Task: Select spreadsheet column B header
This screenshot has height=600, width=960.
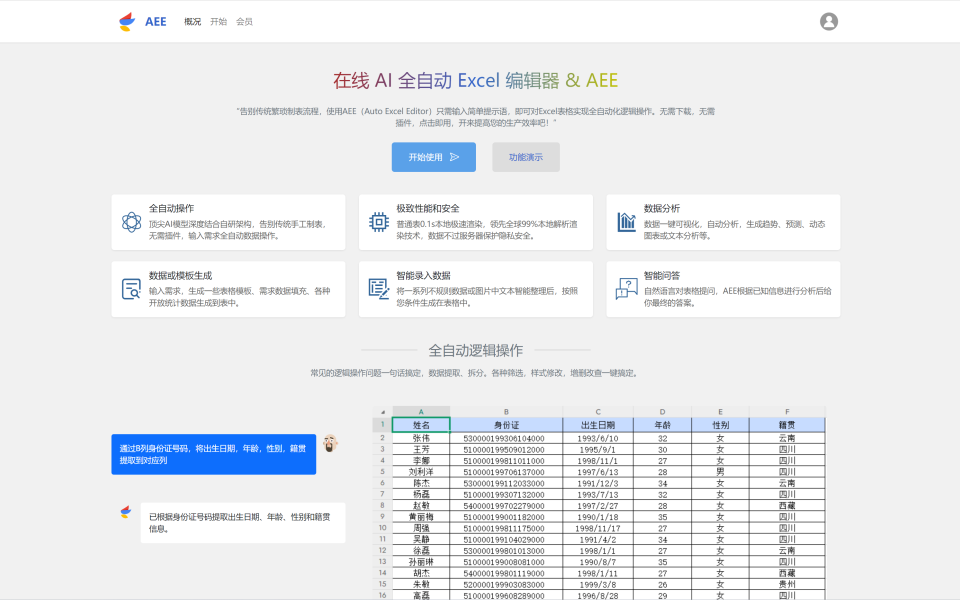Action: [x=506, y=412]
